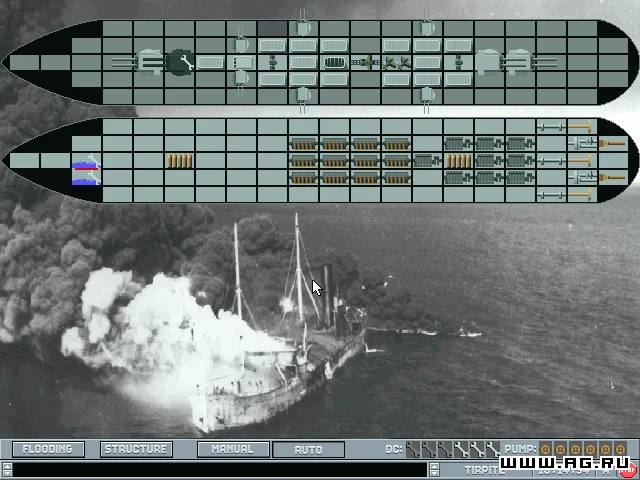This screenshot has height=480, width=640.
Task: Click the TIRPITZ ship name label
Action: pyautogui.click(x=482, y=469)
